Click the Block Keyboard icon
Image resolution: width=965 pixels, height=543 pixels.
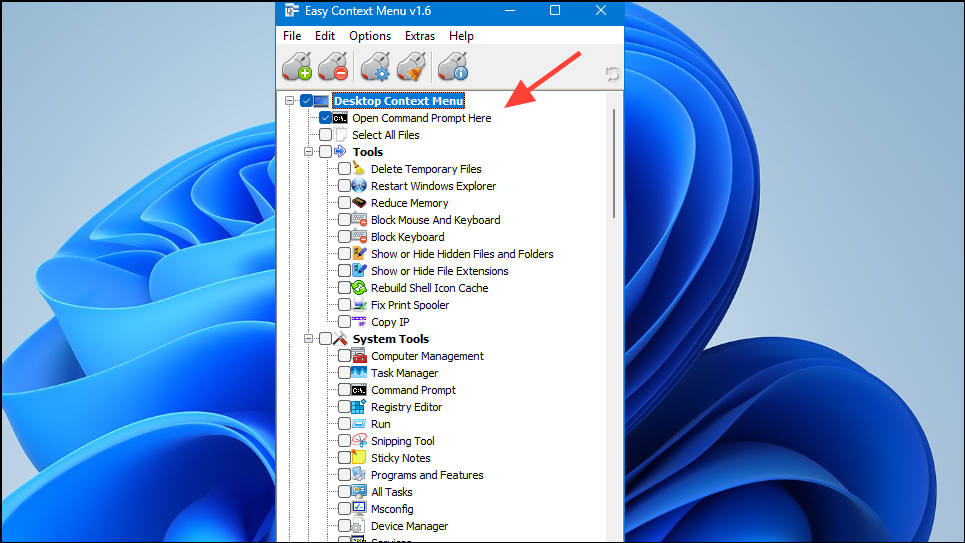pos(359,236)
